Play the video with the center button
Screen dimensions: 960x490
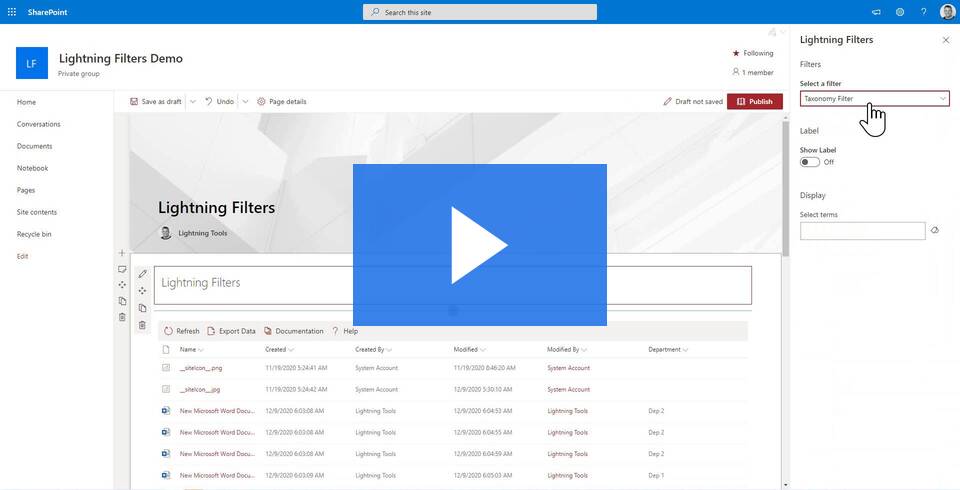(479, 245)
